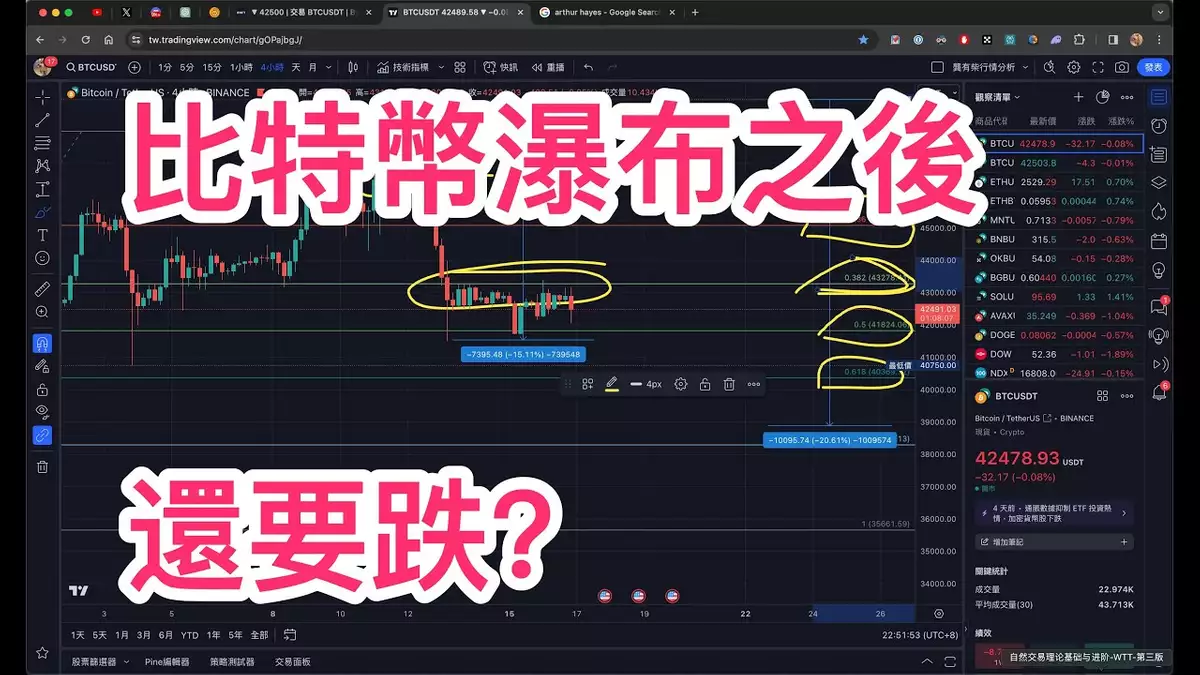Screen dimensions: 1200x675
Task: Open the chart type candles selector
Action: (353, 67)
